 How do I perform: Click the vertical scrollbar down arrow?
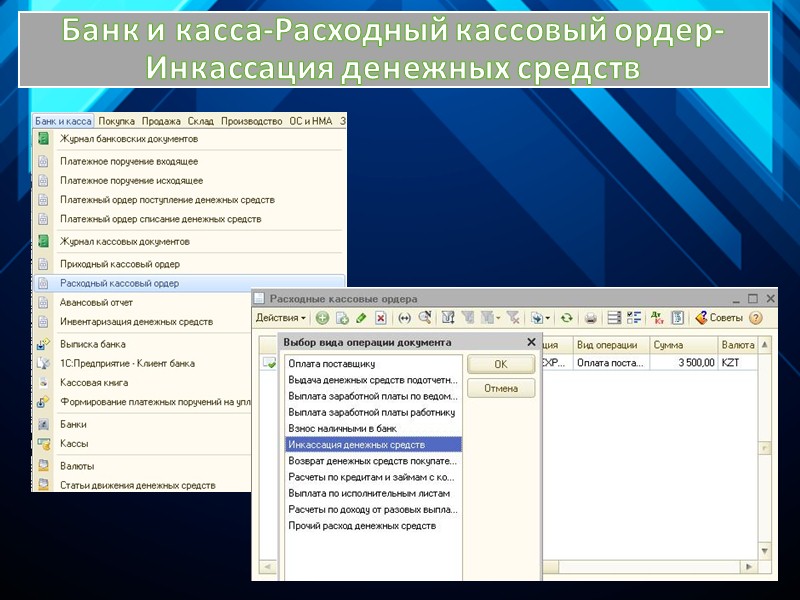pos(764,551)
